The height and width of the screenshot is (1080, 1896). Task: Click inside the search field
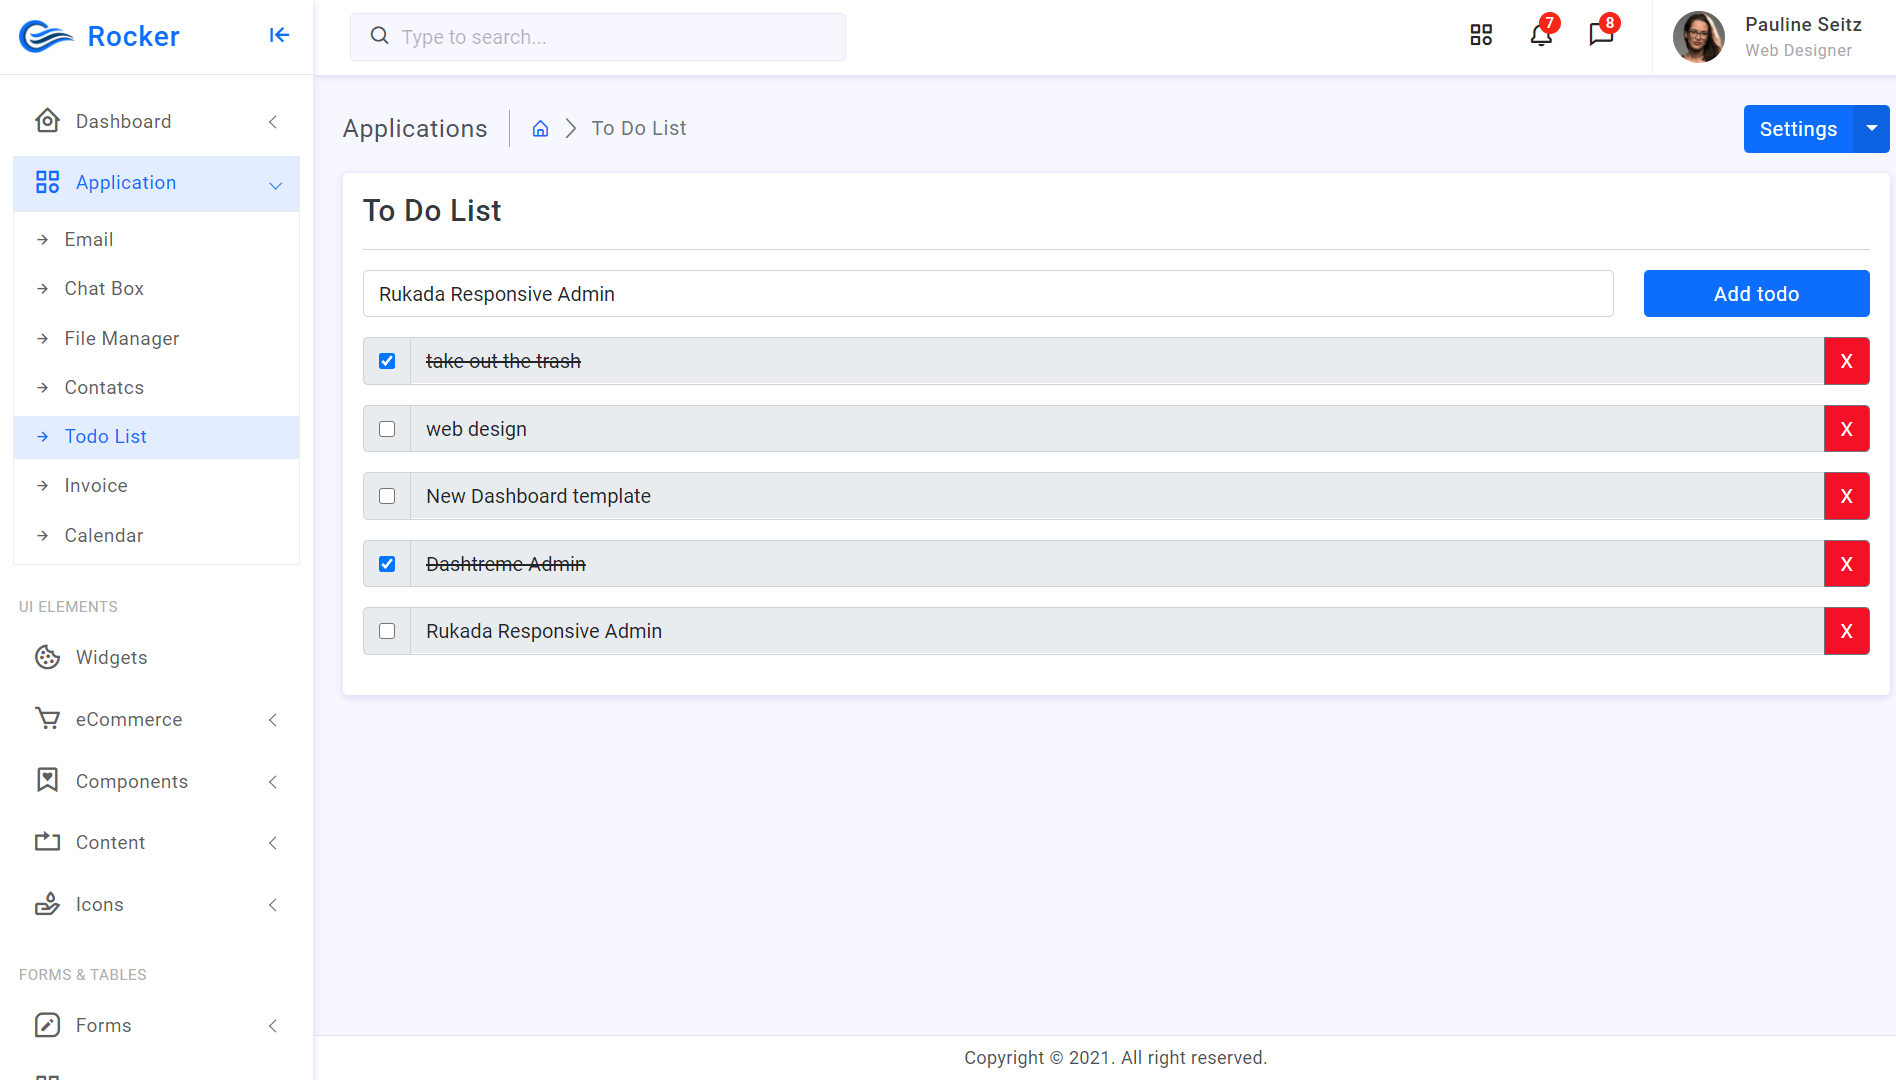(x=597, y=36)
